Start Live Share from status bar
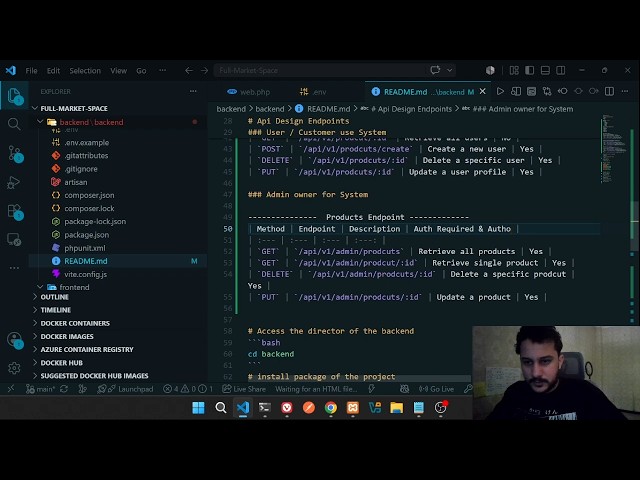The height and width of the screenshot is (480, 640). (x=244, y=389)
